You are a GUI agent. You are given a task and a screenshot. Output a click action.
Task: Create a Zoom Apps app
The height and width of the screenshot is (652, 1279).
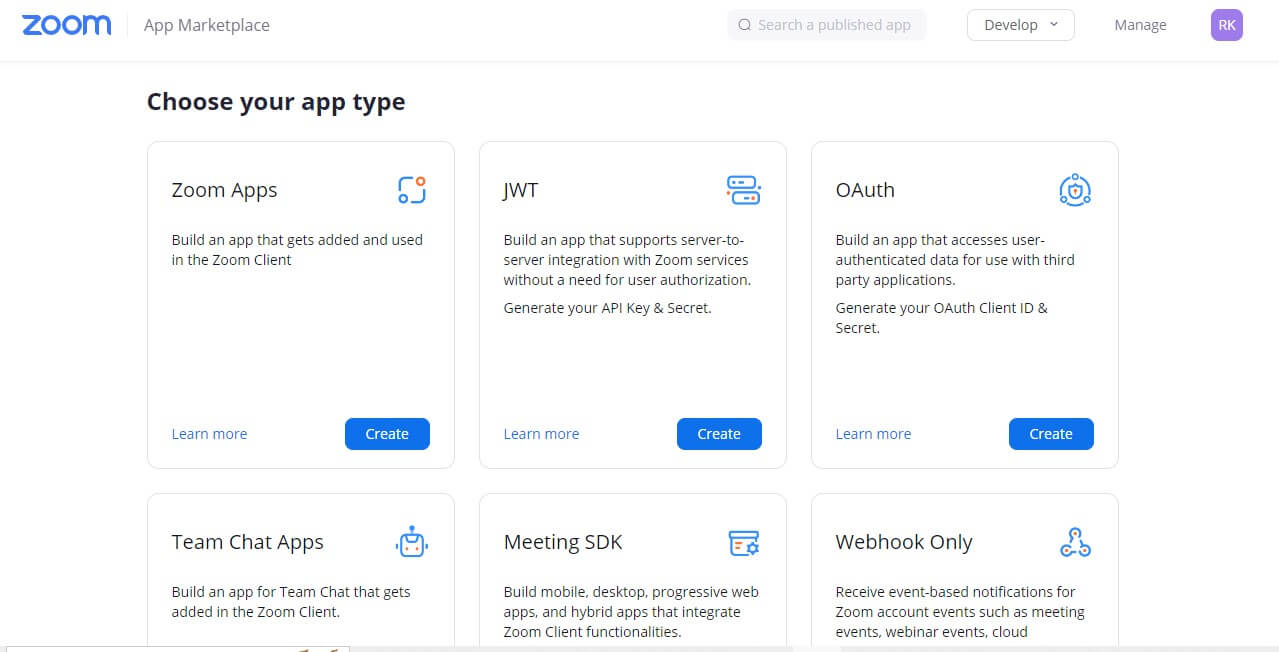pos(387,434)
